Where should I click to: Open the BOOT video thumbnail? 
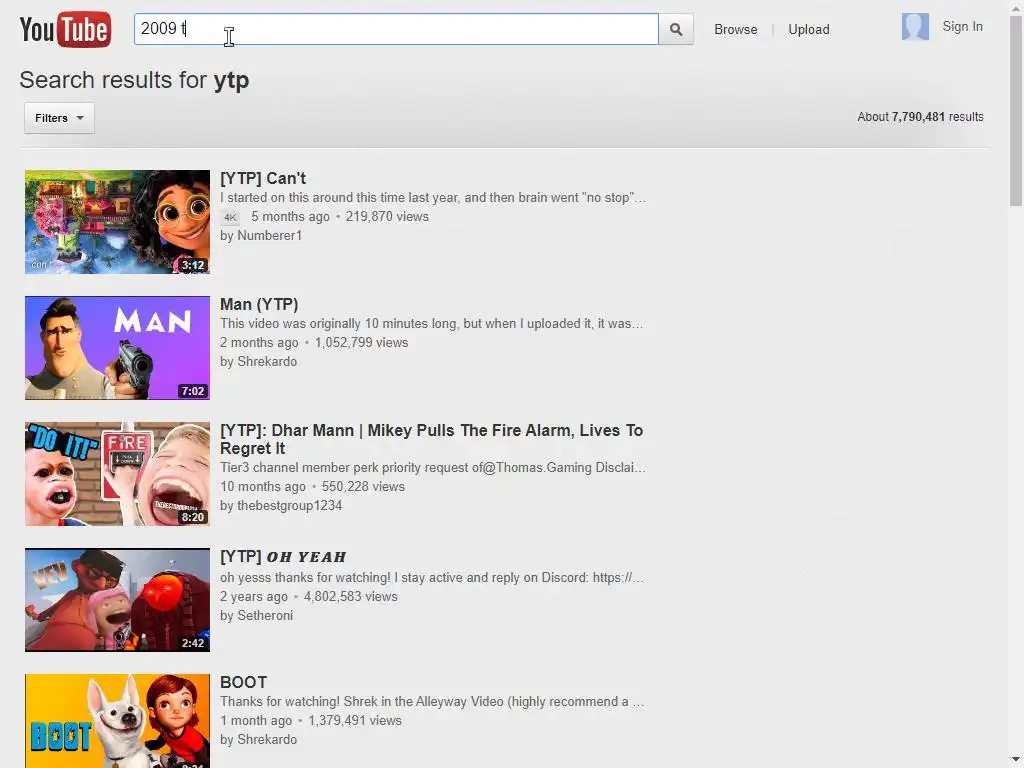(x=118, y=721)
